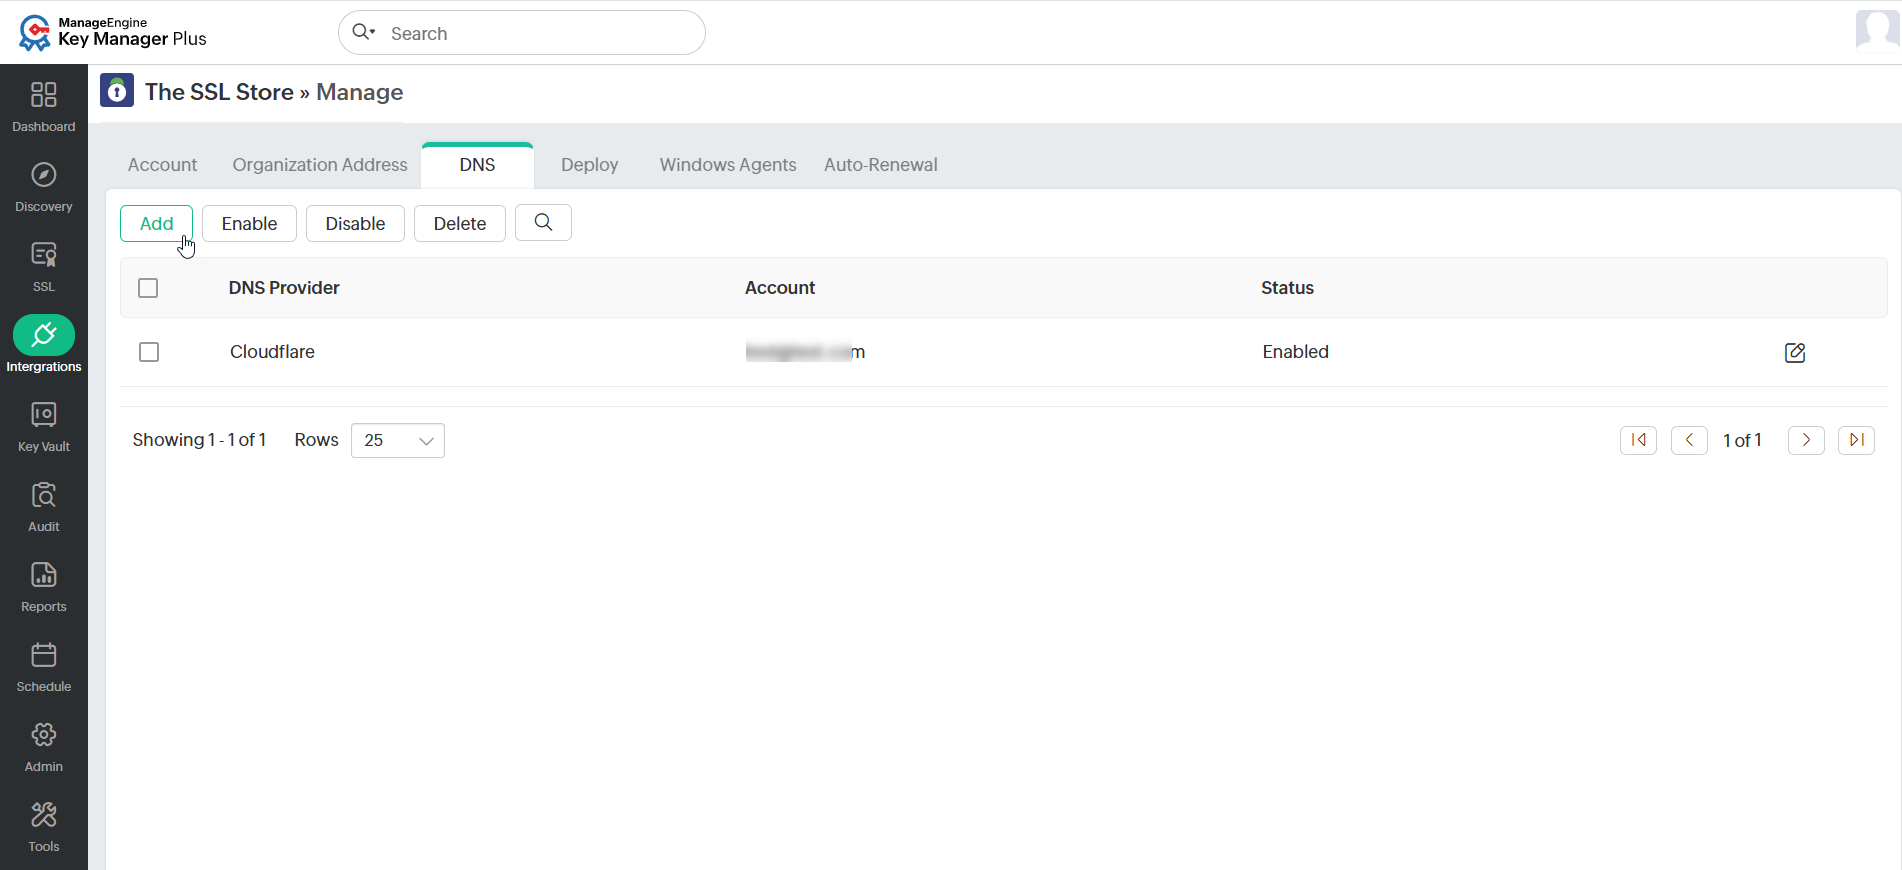Open the user profile avatar
Image resolution: width=1902 pixels, height=870 pixels.
[x=1877, y=30]
